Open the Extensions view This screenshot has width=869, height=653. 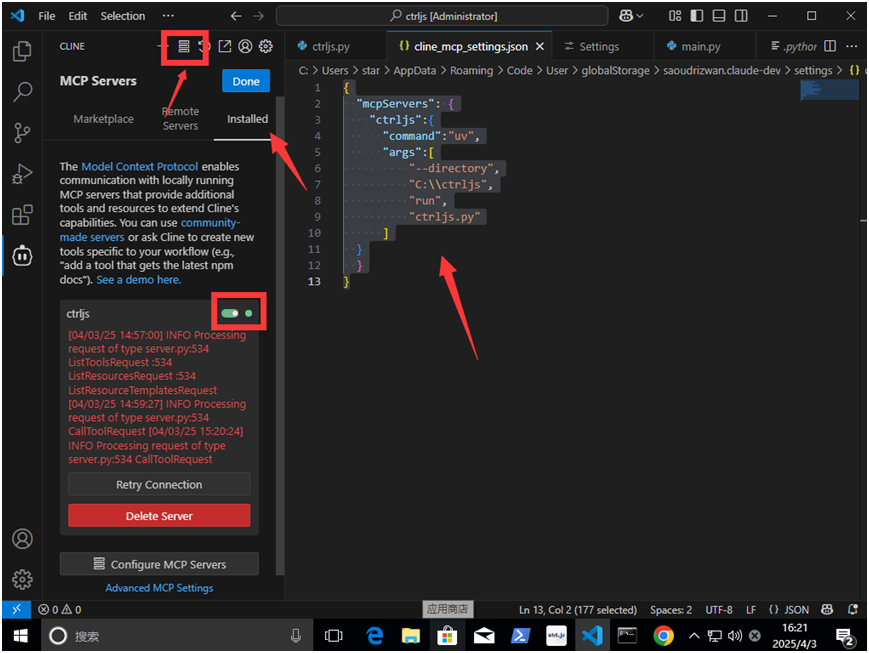click(x=22, y=215)
